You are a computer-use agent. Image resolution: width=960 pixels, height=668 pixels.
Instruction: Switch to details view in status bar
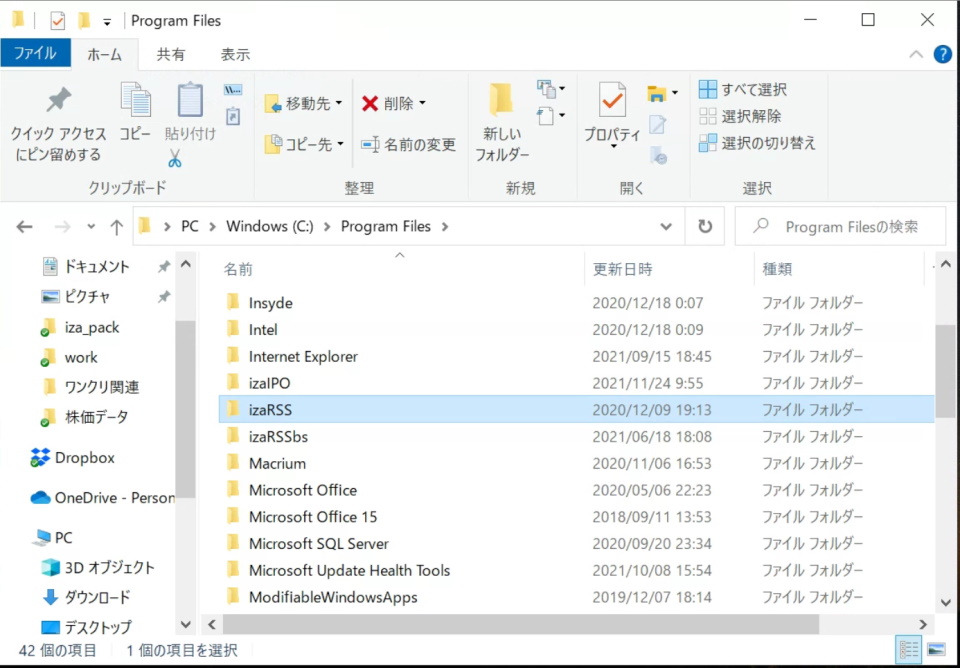pos(909,650)
